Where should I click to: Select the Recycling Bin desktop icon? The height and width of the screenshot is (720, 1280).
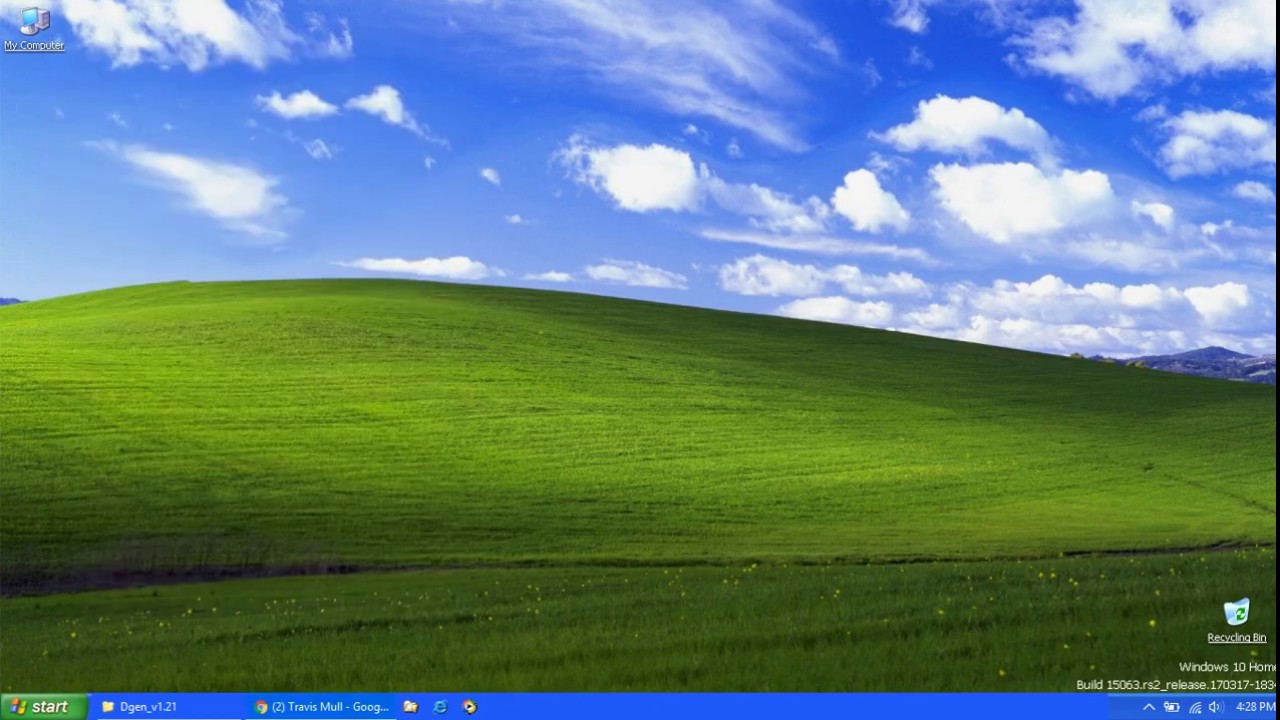(1236, 621)
